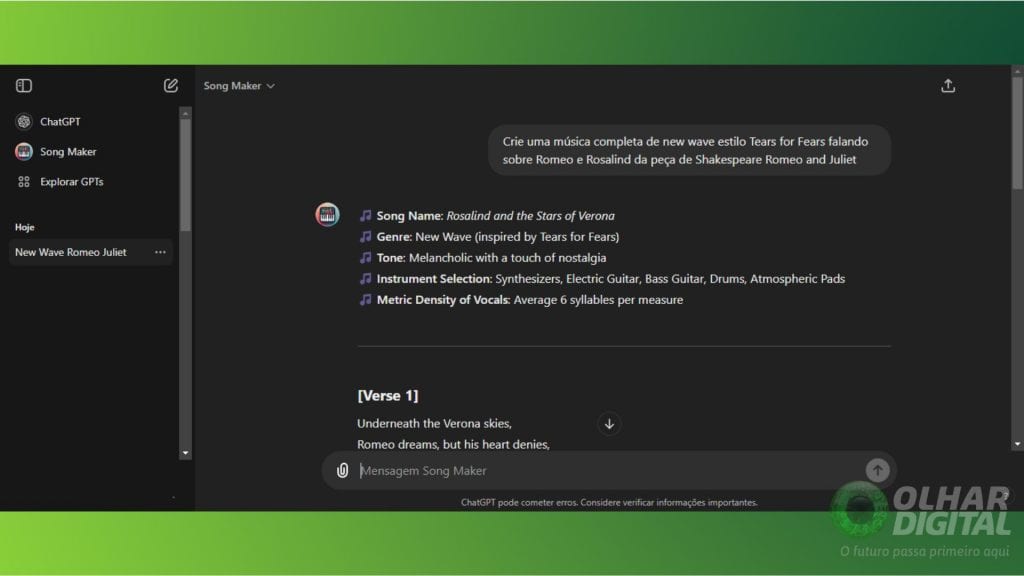Viewport: 1024px width, 576px height.
Task: Open the New Wave Romeo Juliet conversation
Action: 71,252
